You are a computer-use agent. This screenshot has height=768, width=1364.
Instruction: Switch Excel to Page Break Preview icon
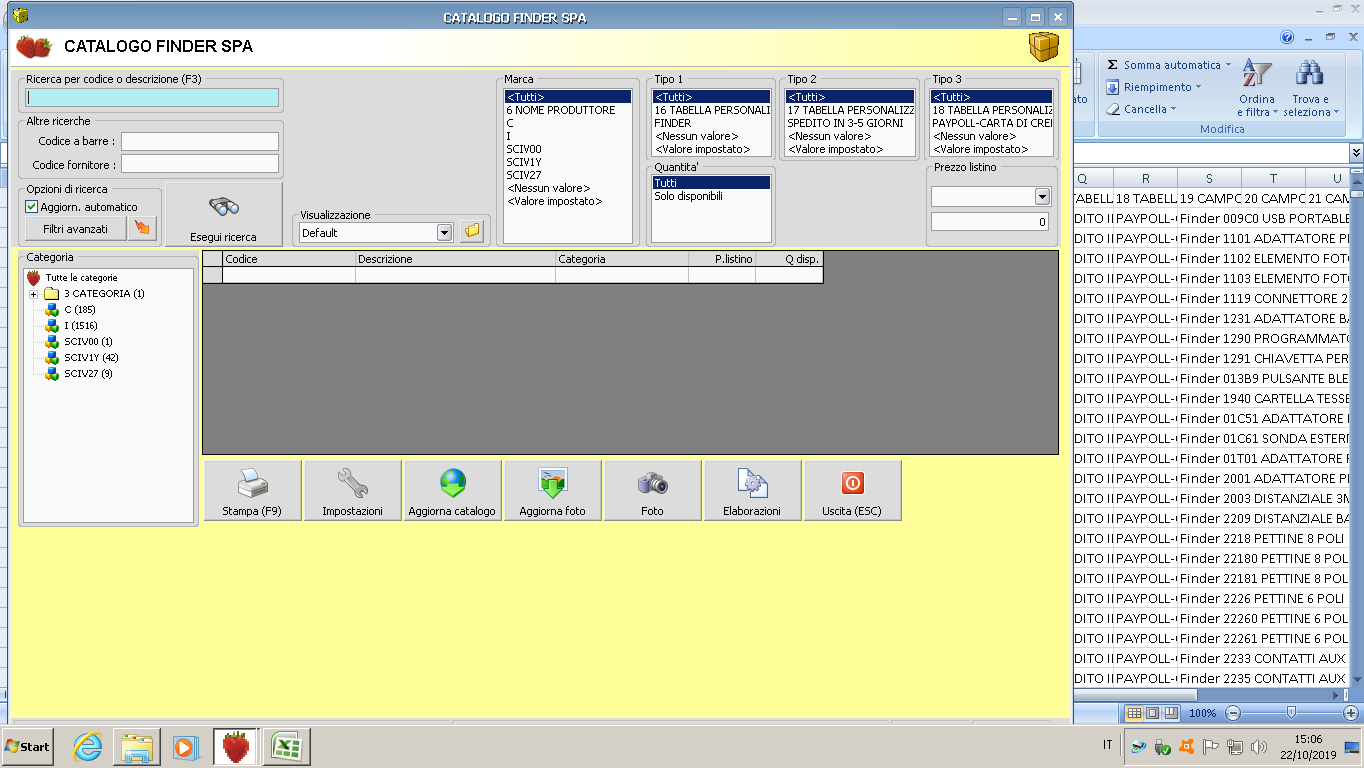(1170, 713)
